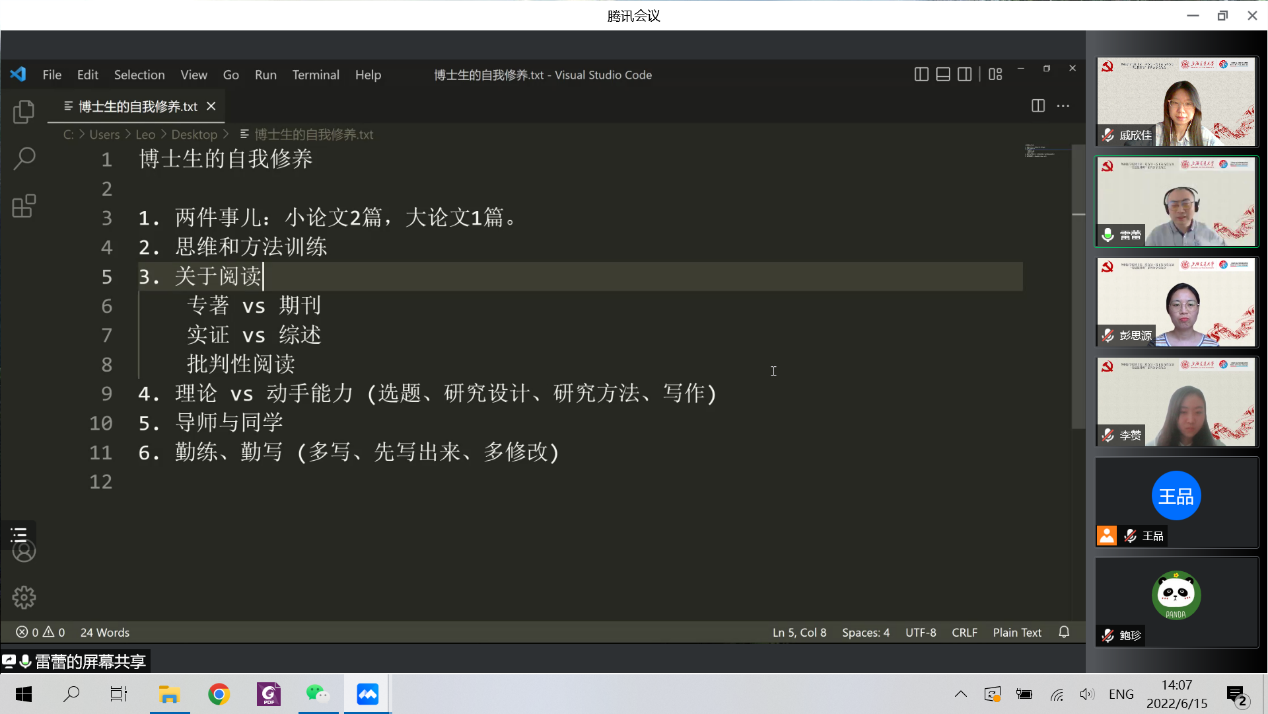This screenshot has width=1268, height=714.
Task: Toggle the primary side bar visibility
Action: (x=921, y=74)
